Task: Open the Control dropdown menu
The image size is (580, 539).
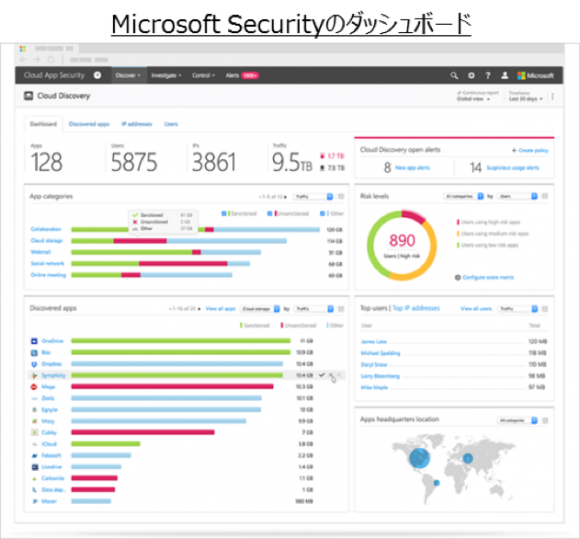Action: pyautogui.click(x=203, y=75)
